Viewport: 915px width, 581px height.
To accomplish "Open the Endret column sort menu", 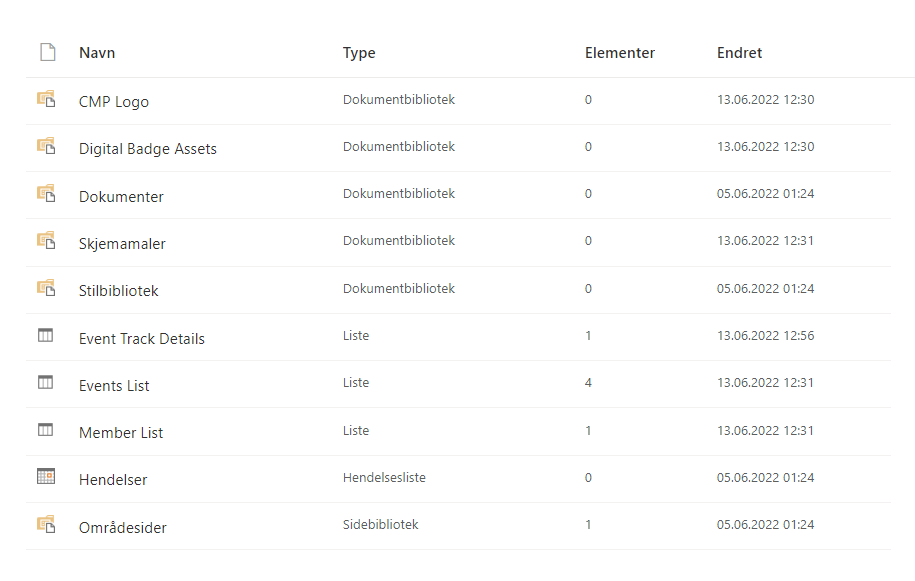I will coord(739,52).
